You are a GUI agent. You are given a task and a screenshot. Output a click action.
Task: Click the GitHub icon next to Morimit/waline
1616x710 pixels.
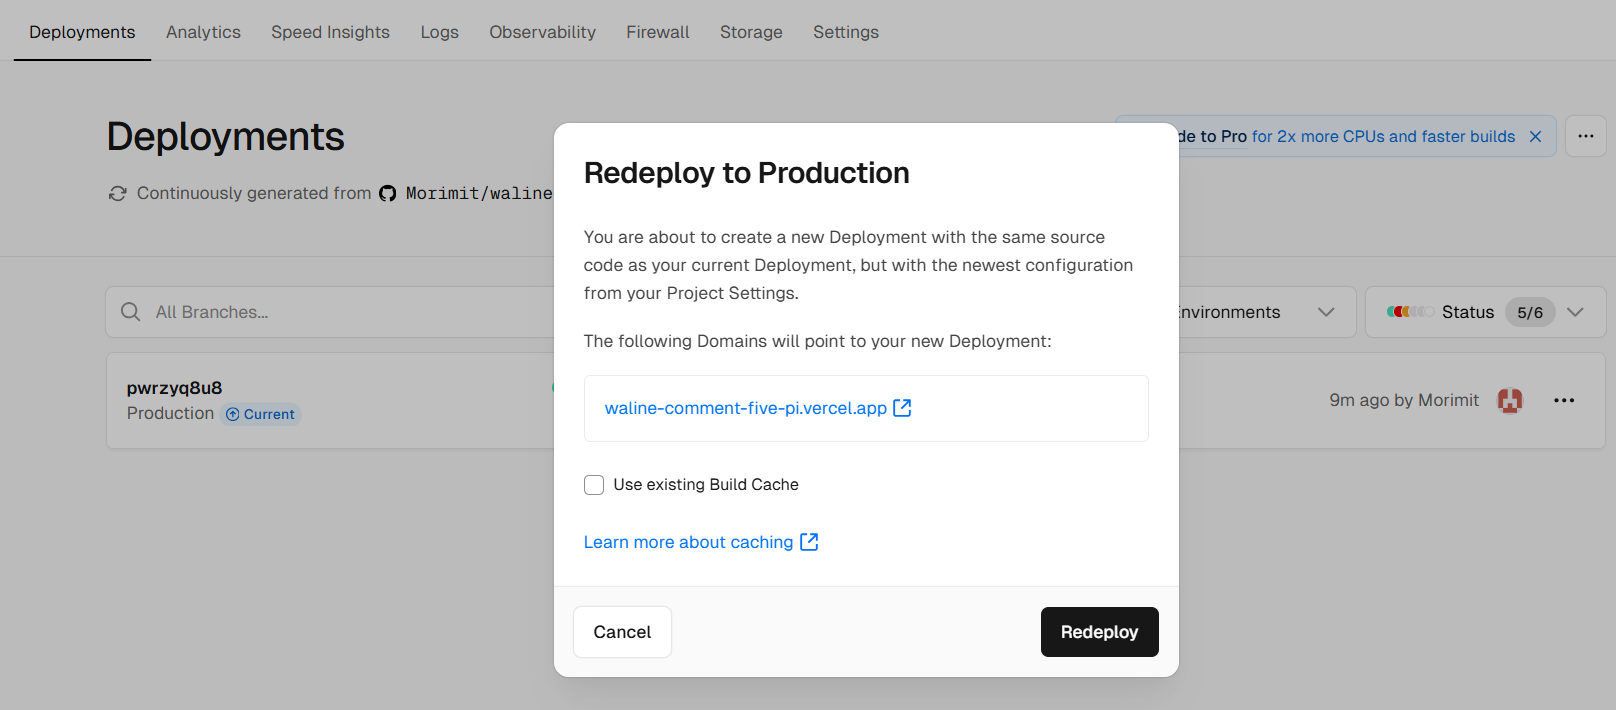[388, 194]
